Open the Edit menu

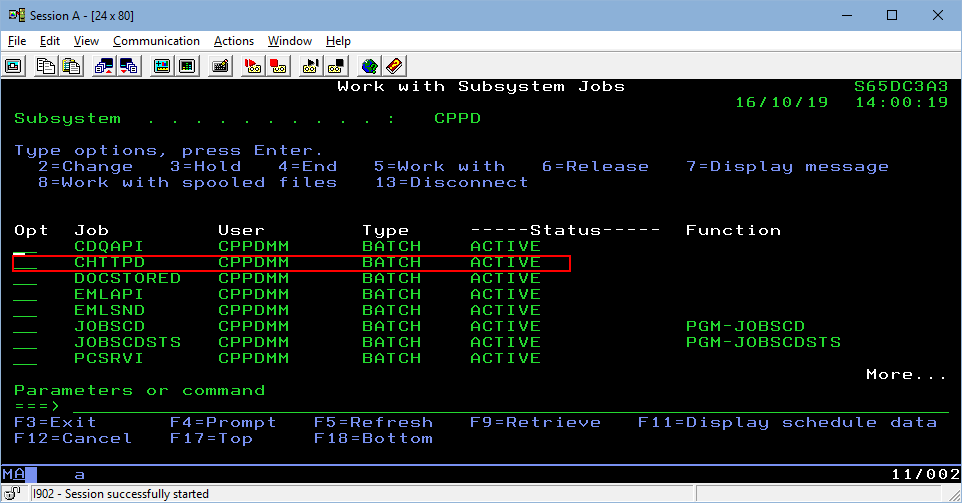tap(50, 41)
